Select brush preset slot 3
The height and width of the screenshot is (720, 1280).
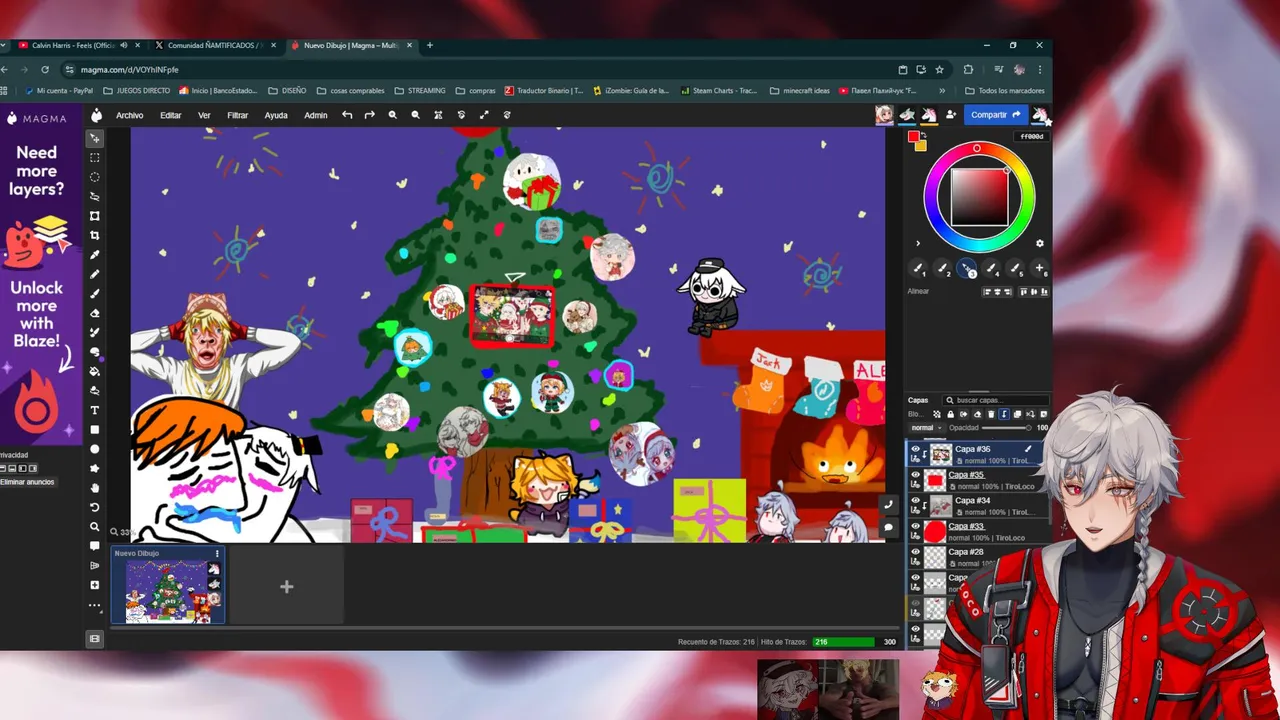click(966, 268)
